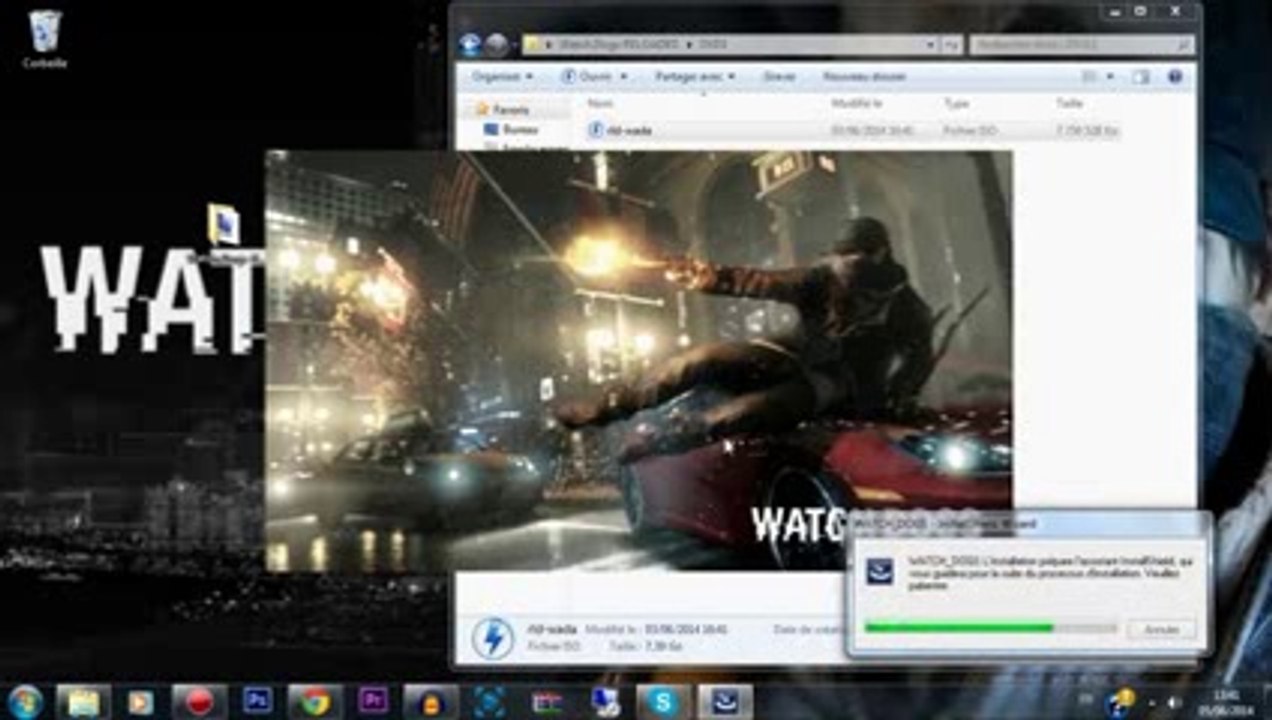Click the Fichier ISO type cell

[x=968, y=130]
